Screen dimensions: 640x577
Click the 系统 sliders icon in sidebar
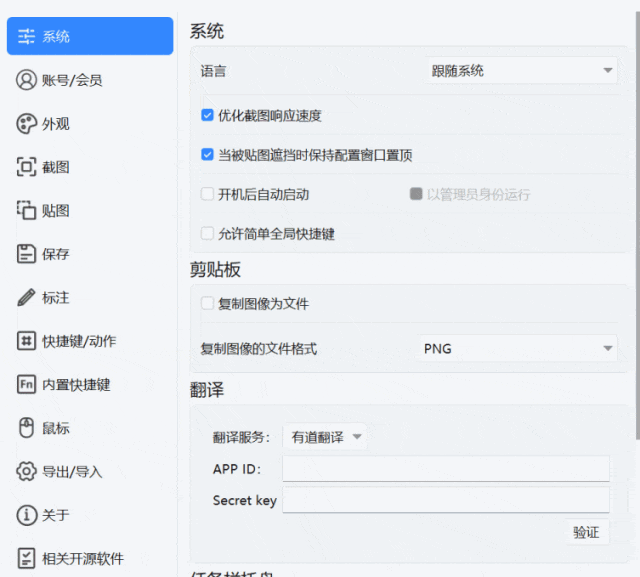click(26, 36)
